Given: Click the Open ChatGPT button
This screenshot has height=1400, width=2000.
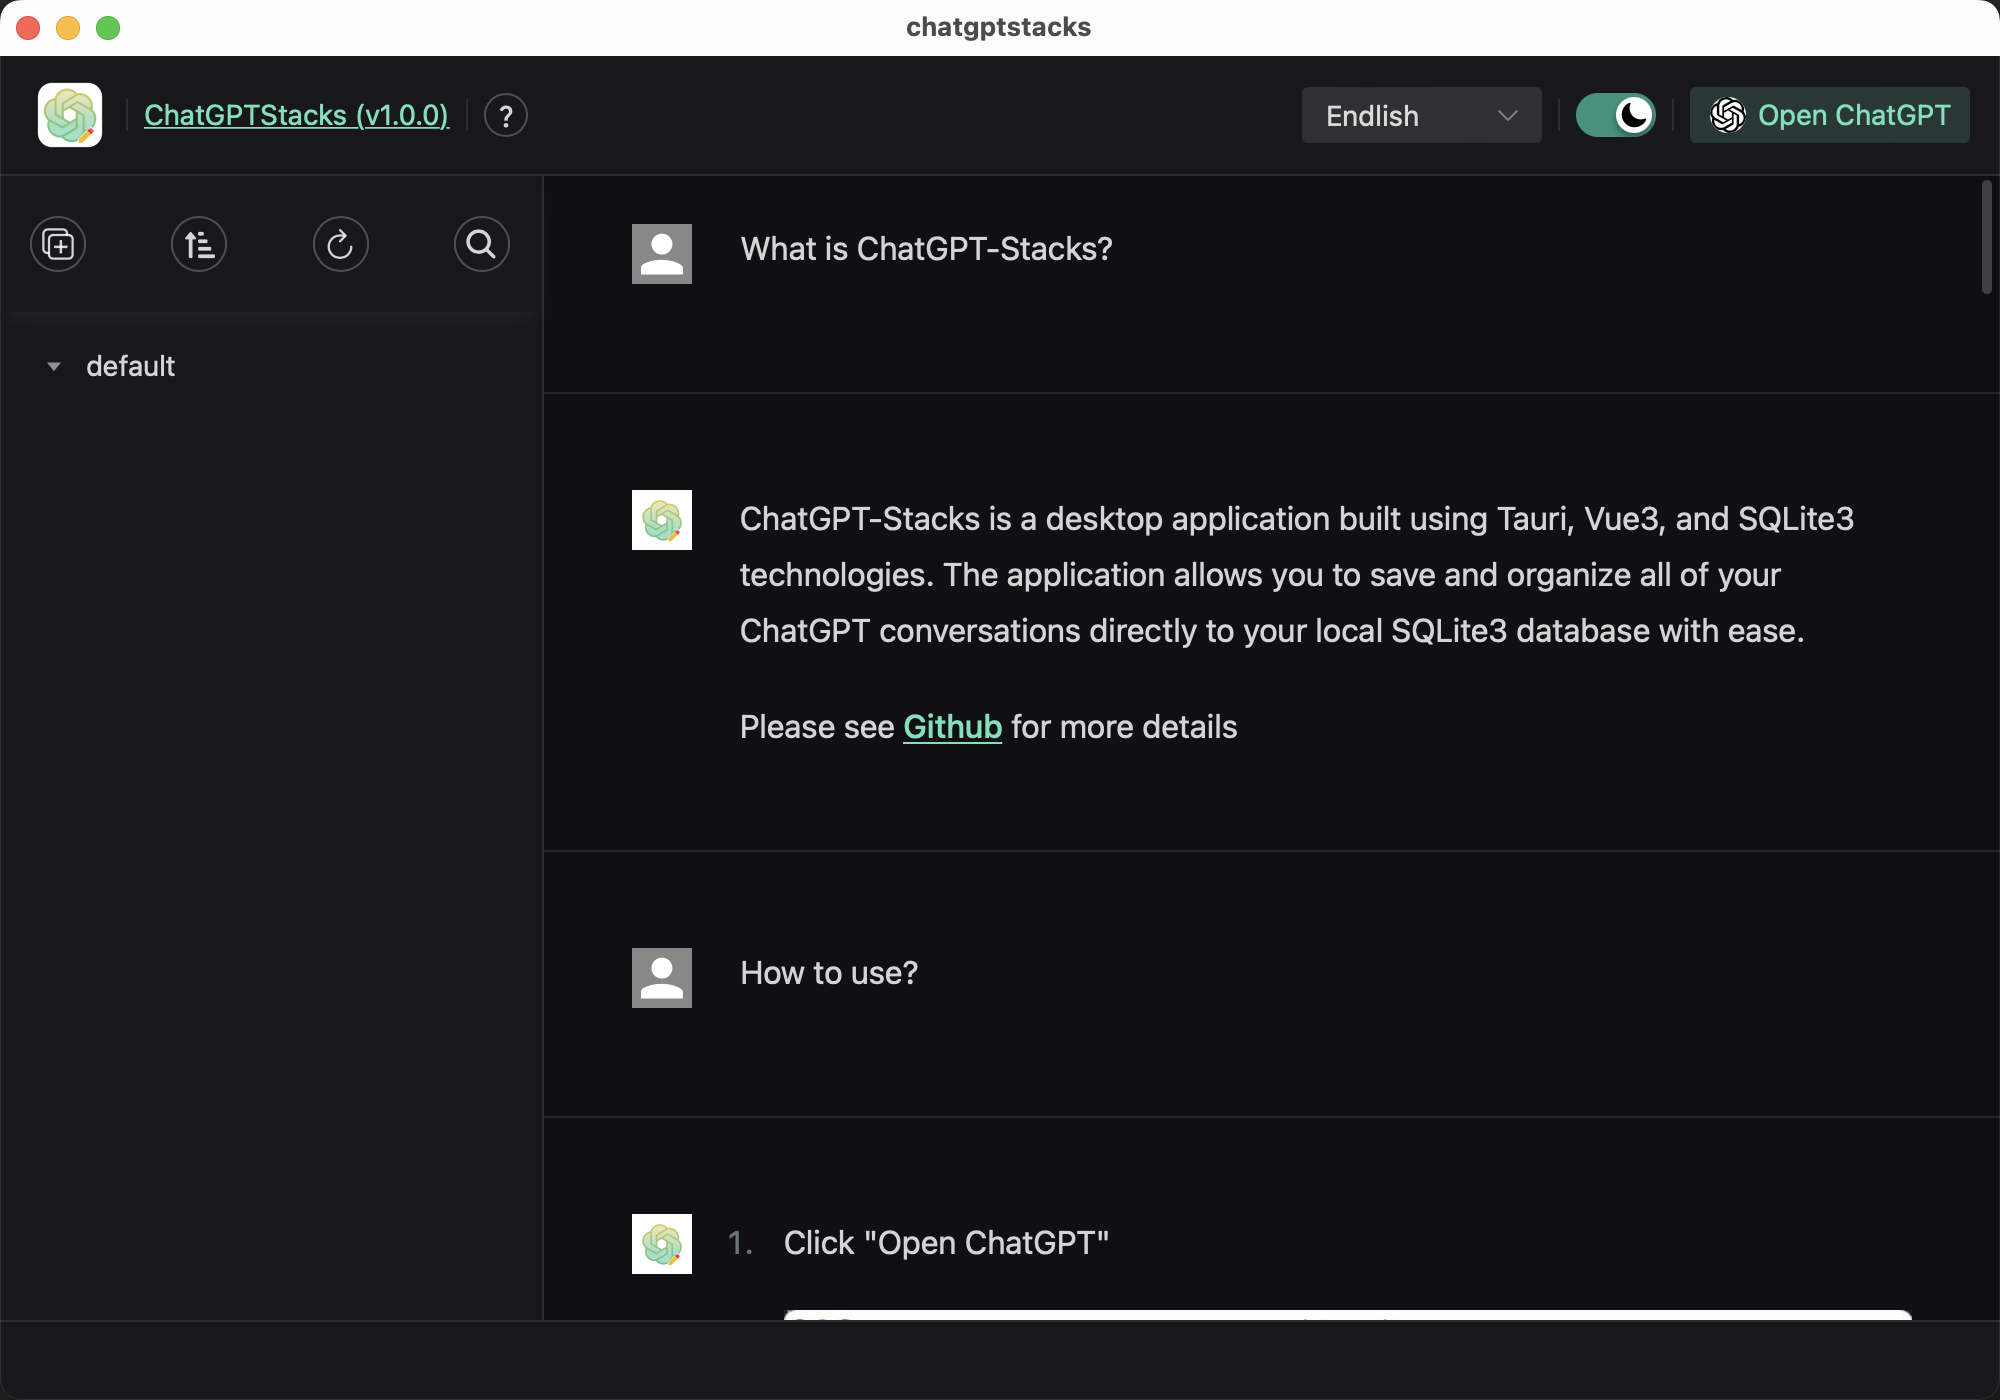Looking at the screenshot, I should (x=1829, y=116).
